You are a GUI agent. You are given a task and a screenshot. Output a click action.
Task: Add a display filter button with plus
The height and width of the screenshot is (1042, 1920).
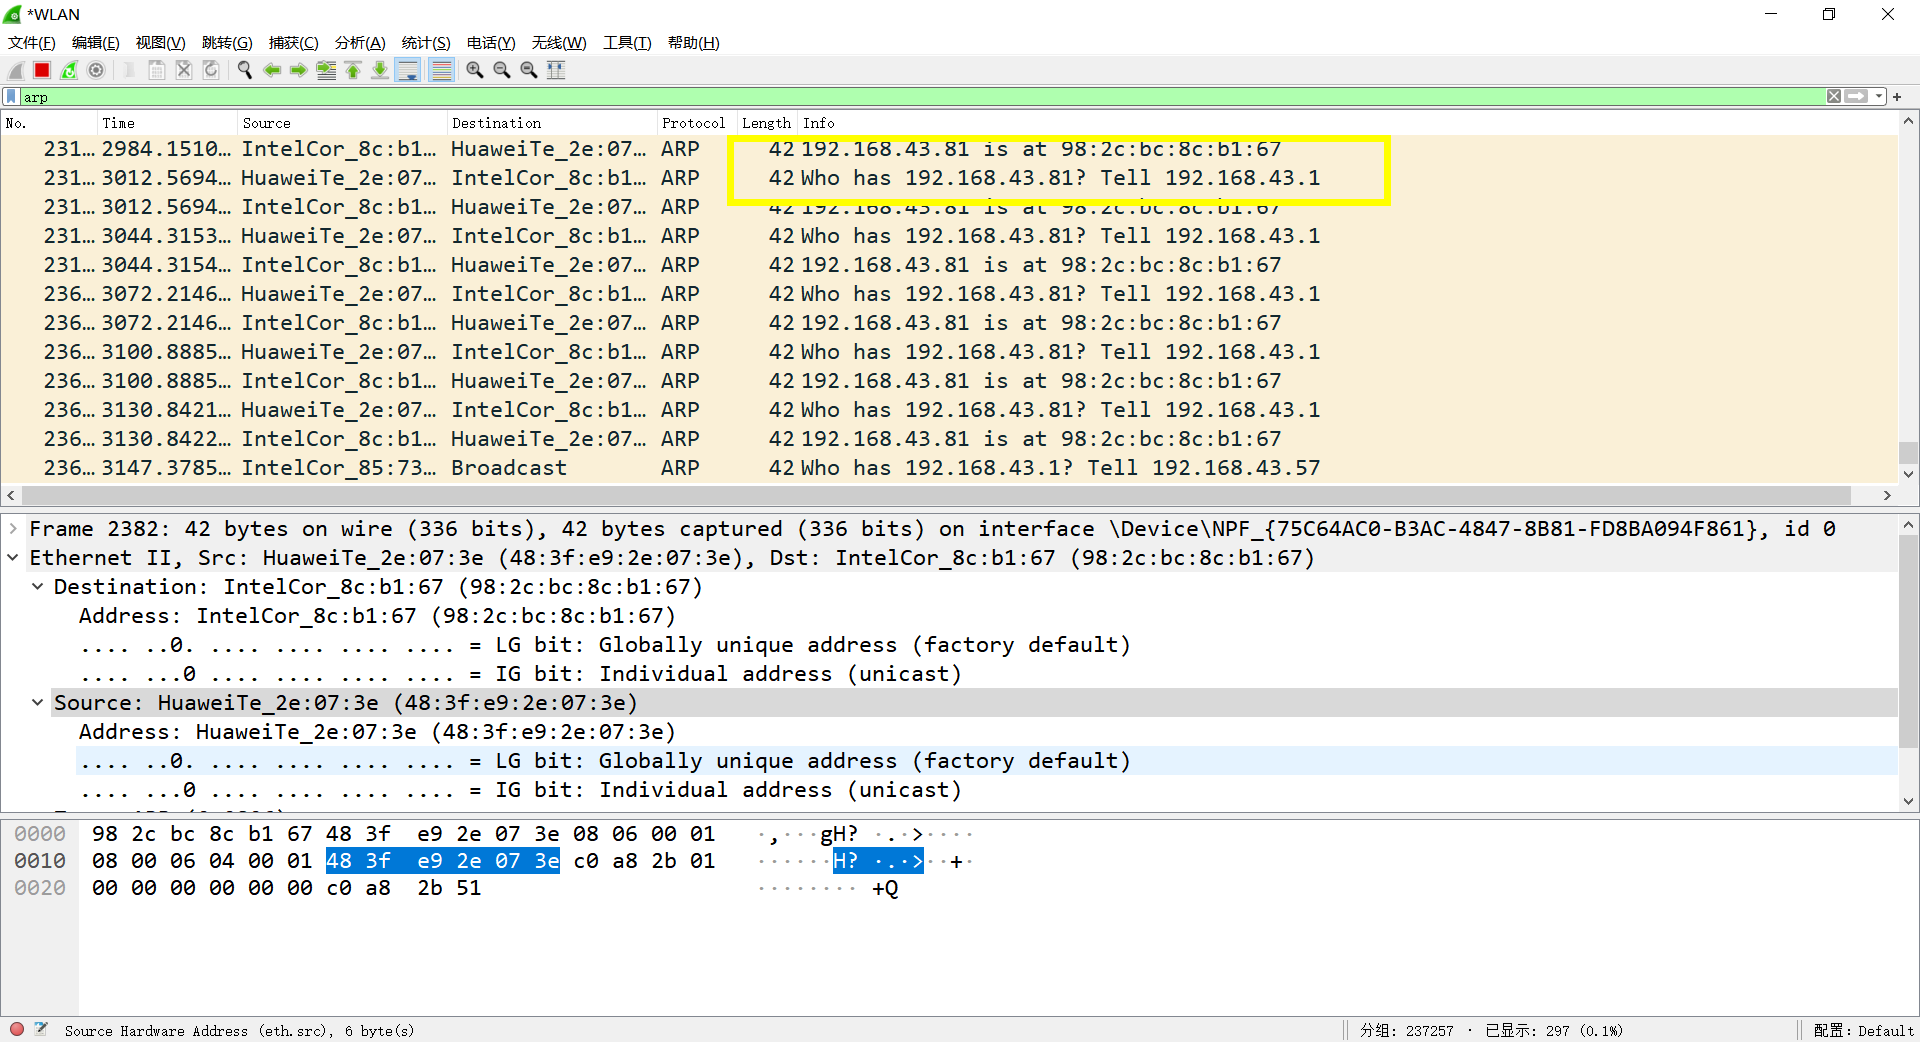pos(1897,97)
